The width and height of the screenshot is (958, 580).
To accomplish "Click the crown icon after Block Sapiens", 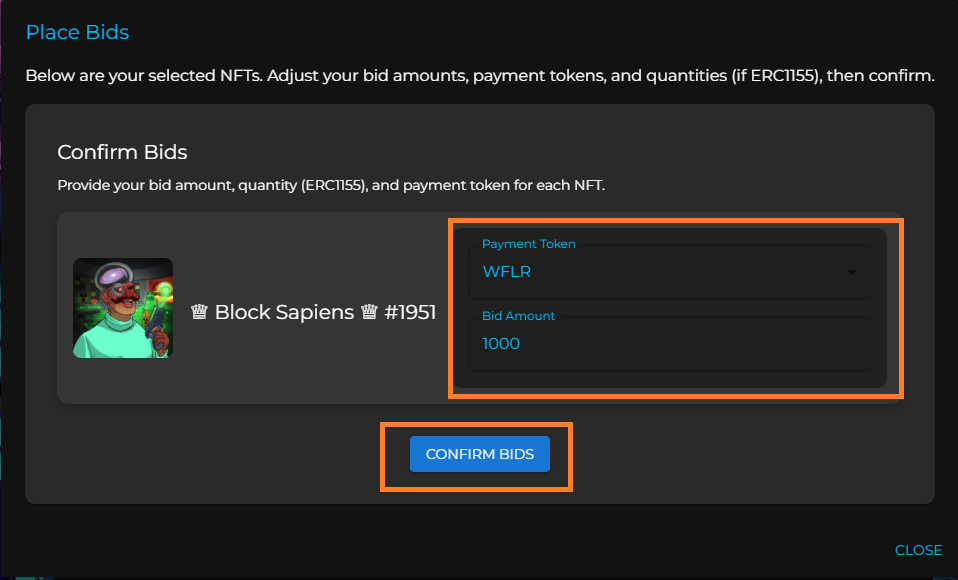I will click(x=368, y=312).
